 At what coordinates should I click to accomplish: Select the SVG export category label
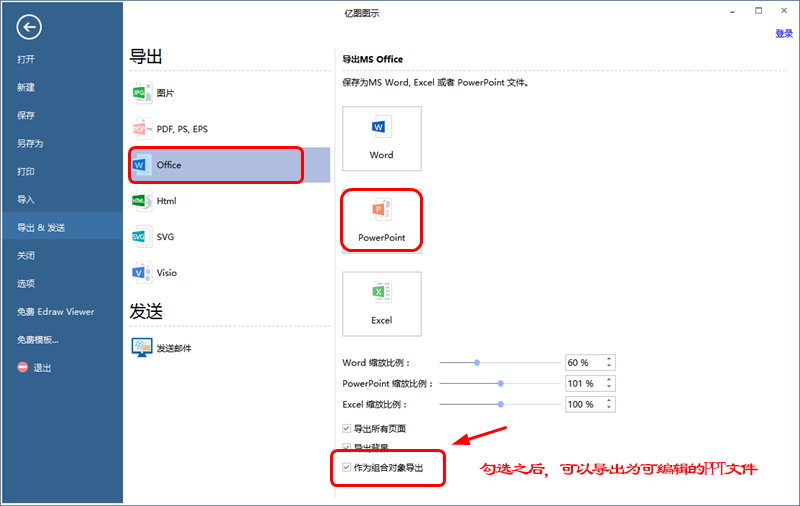(x=165, y=237)
